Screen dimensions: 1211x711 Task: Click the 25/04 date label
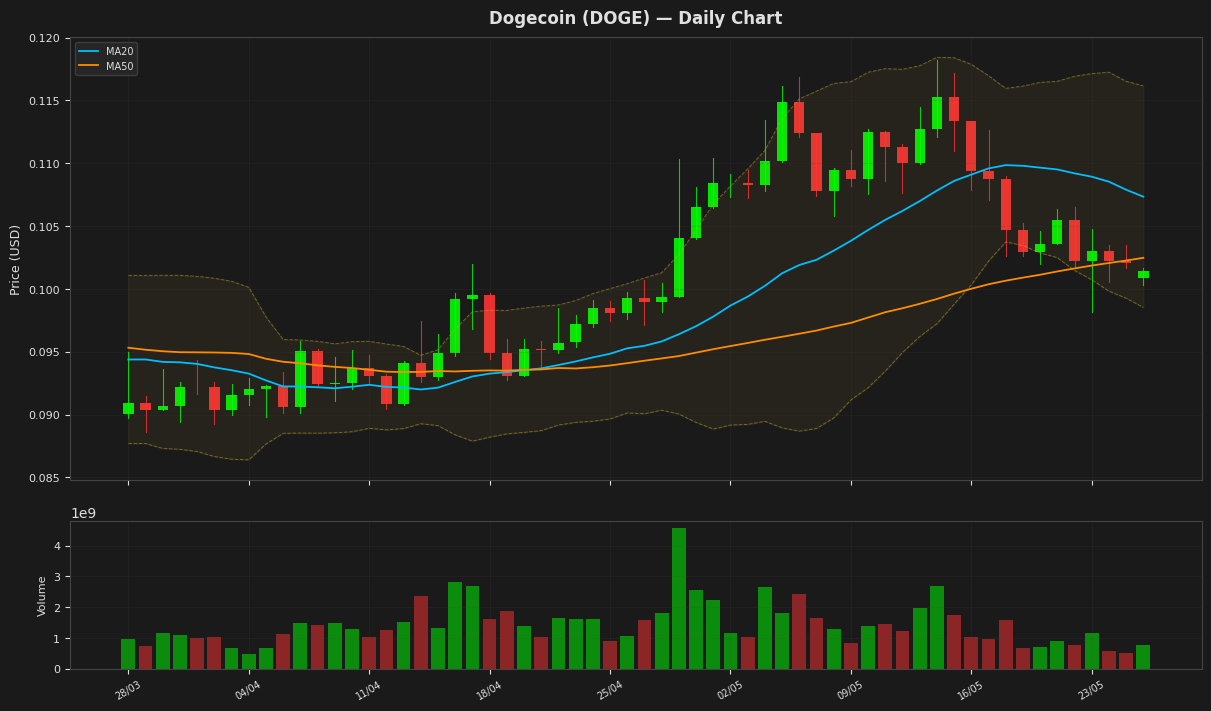(x=609, y=690)
